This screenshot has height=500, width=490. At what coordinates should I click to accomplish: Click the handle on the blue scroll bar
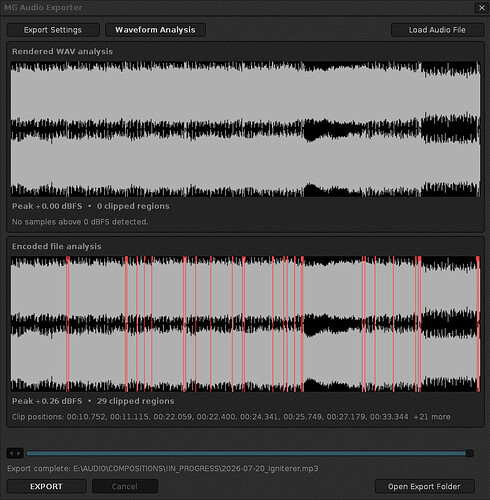470,453
